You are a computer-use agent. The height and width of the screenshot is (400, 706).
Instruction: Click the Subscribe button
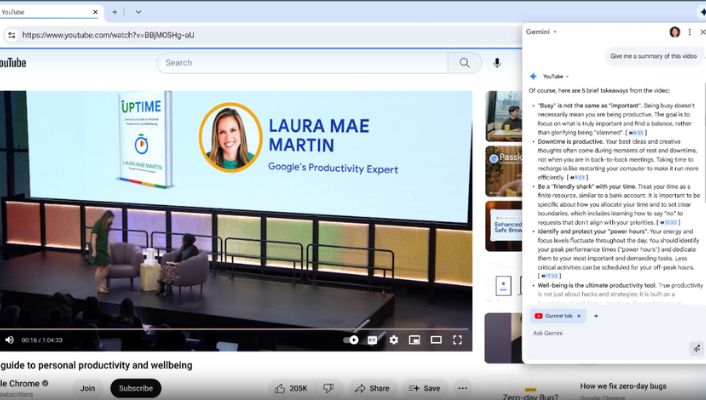coord(135,388)
